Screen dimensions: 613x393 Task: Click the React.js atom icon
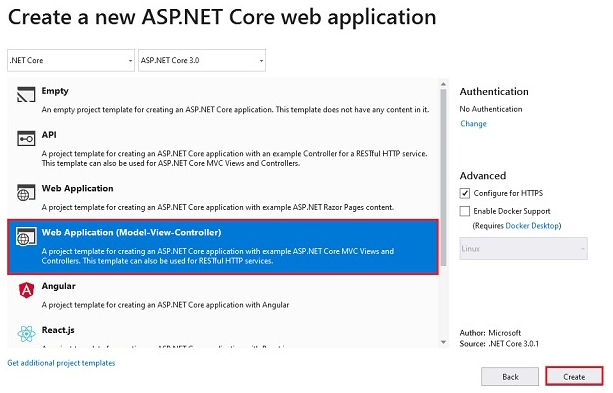26,334
